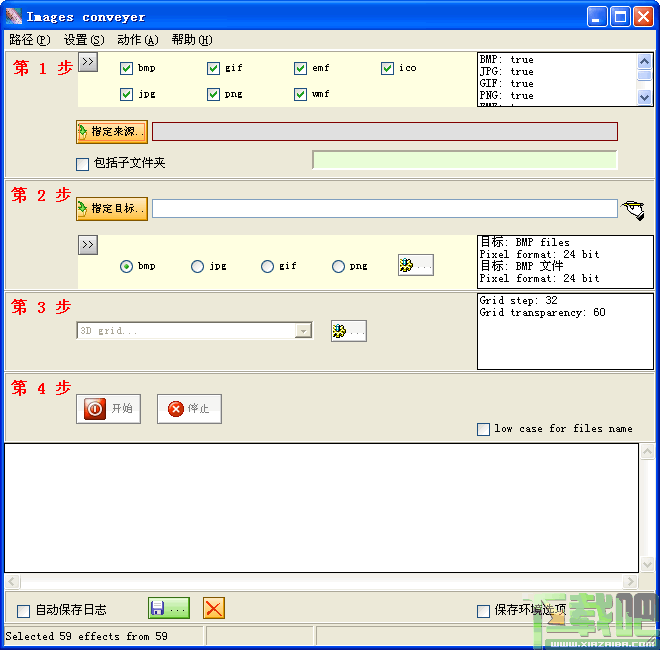Image resolution: width=660 pixels, height=650 pixels.
Task: Open the 设置(S) menu
Action: coord(84,40)
